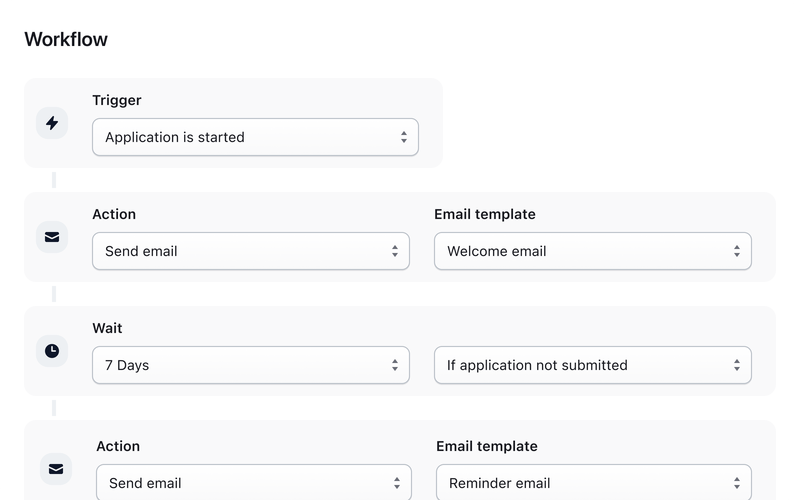Viewport: 800px width, 500px height.
Task: Click 'Action' label above first Send email
Action: (114, 214)
